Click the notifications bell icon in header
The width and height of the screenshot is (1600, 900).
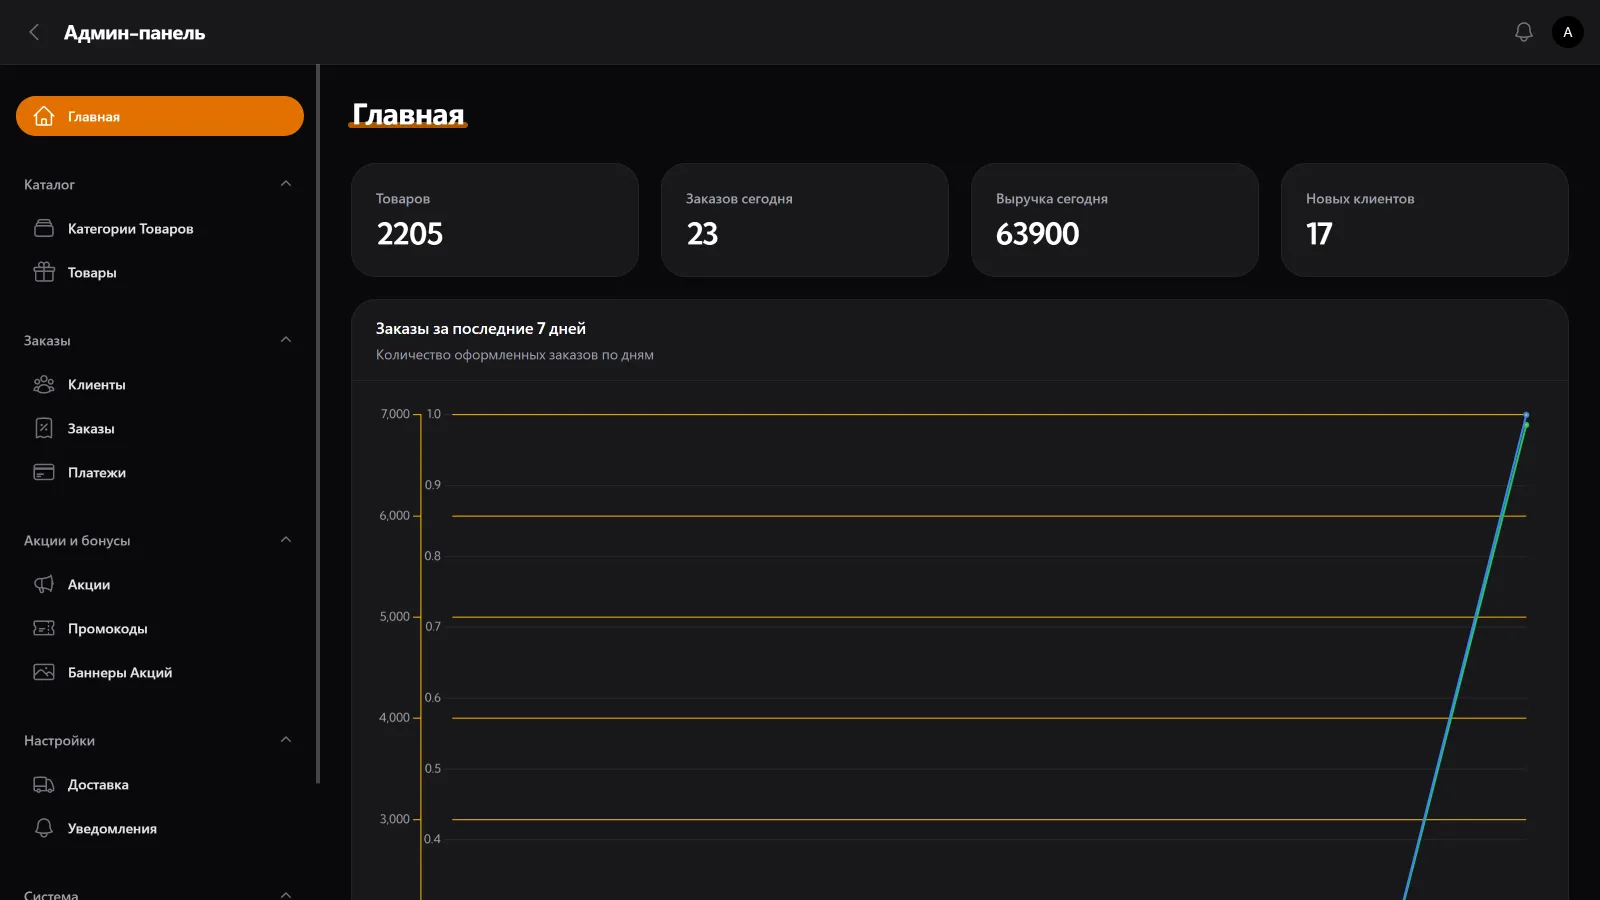pos(1523,32)
